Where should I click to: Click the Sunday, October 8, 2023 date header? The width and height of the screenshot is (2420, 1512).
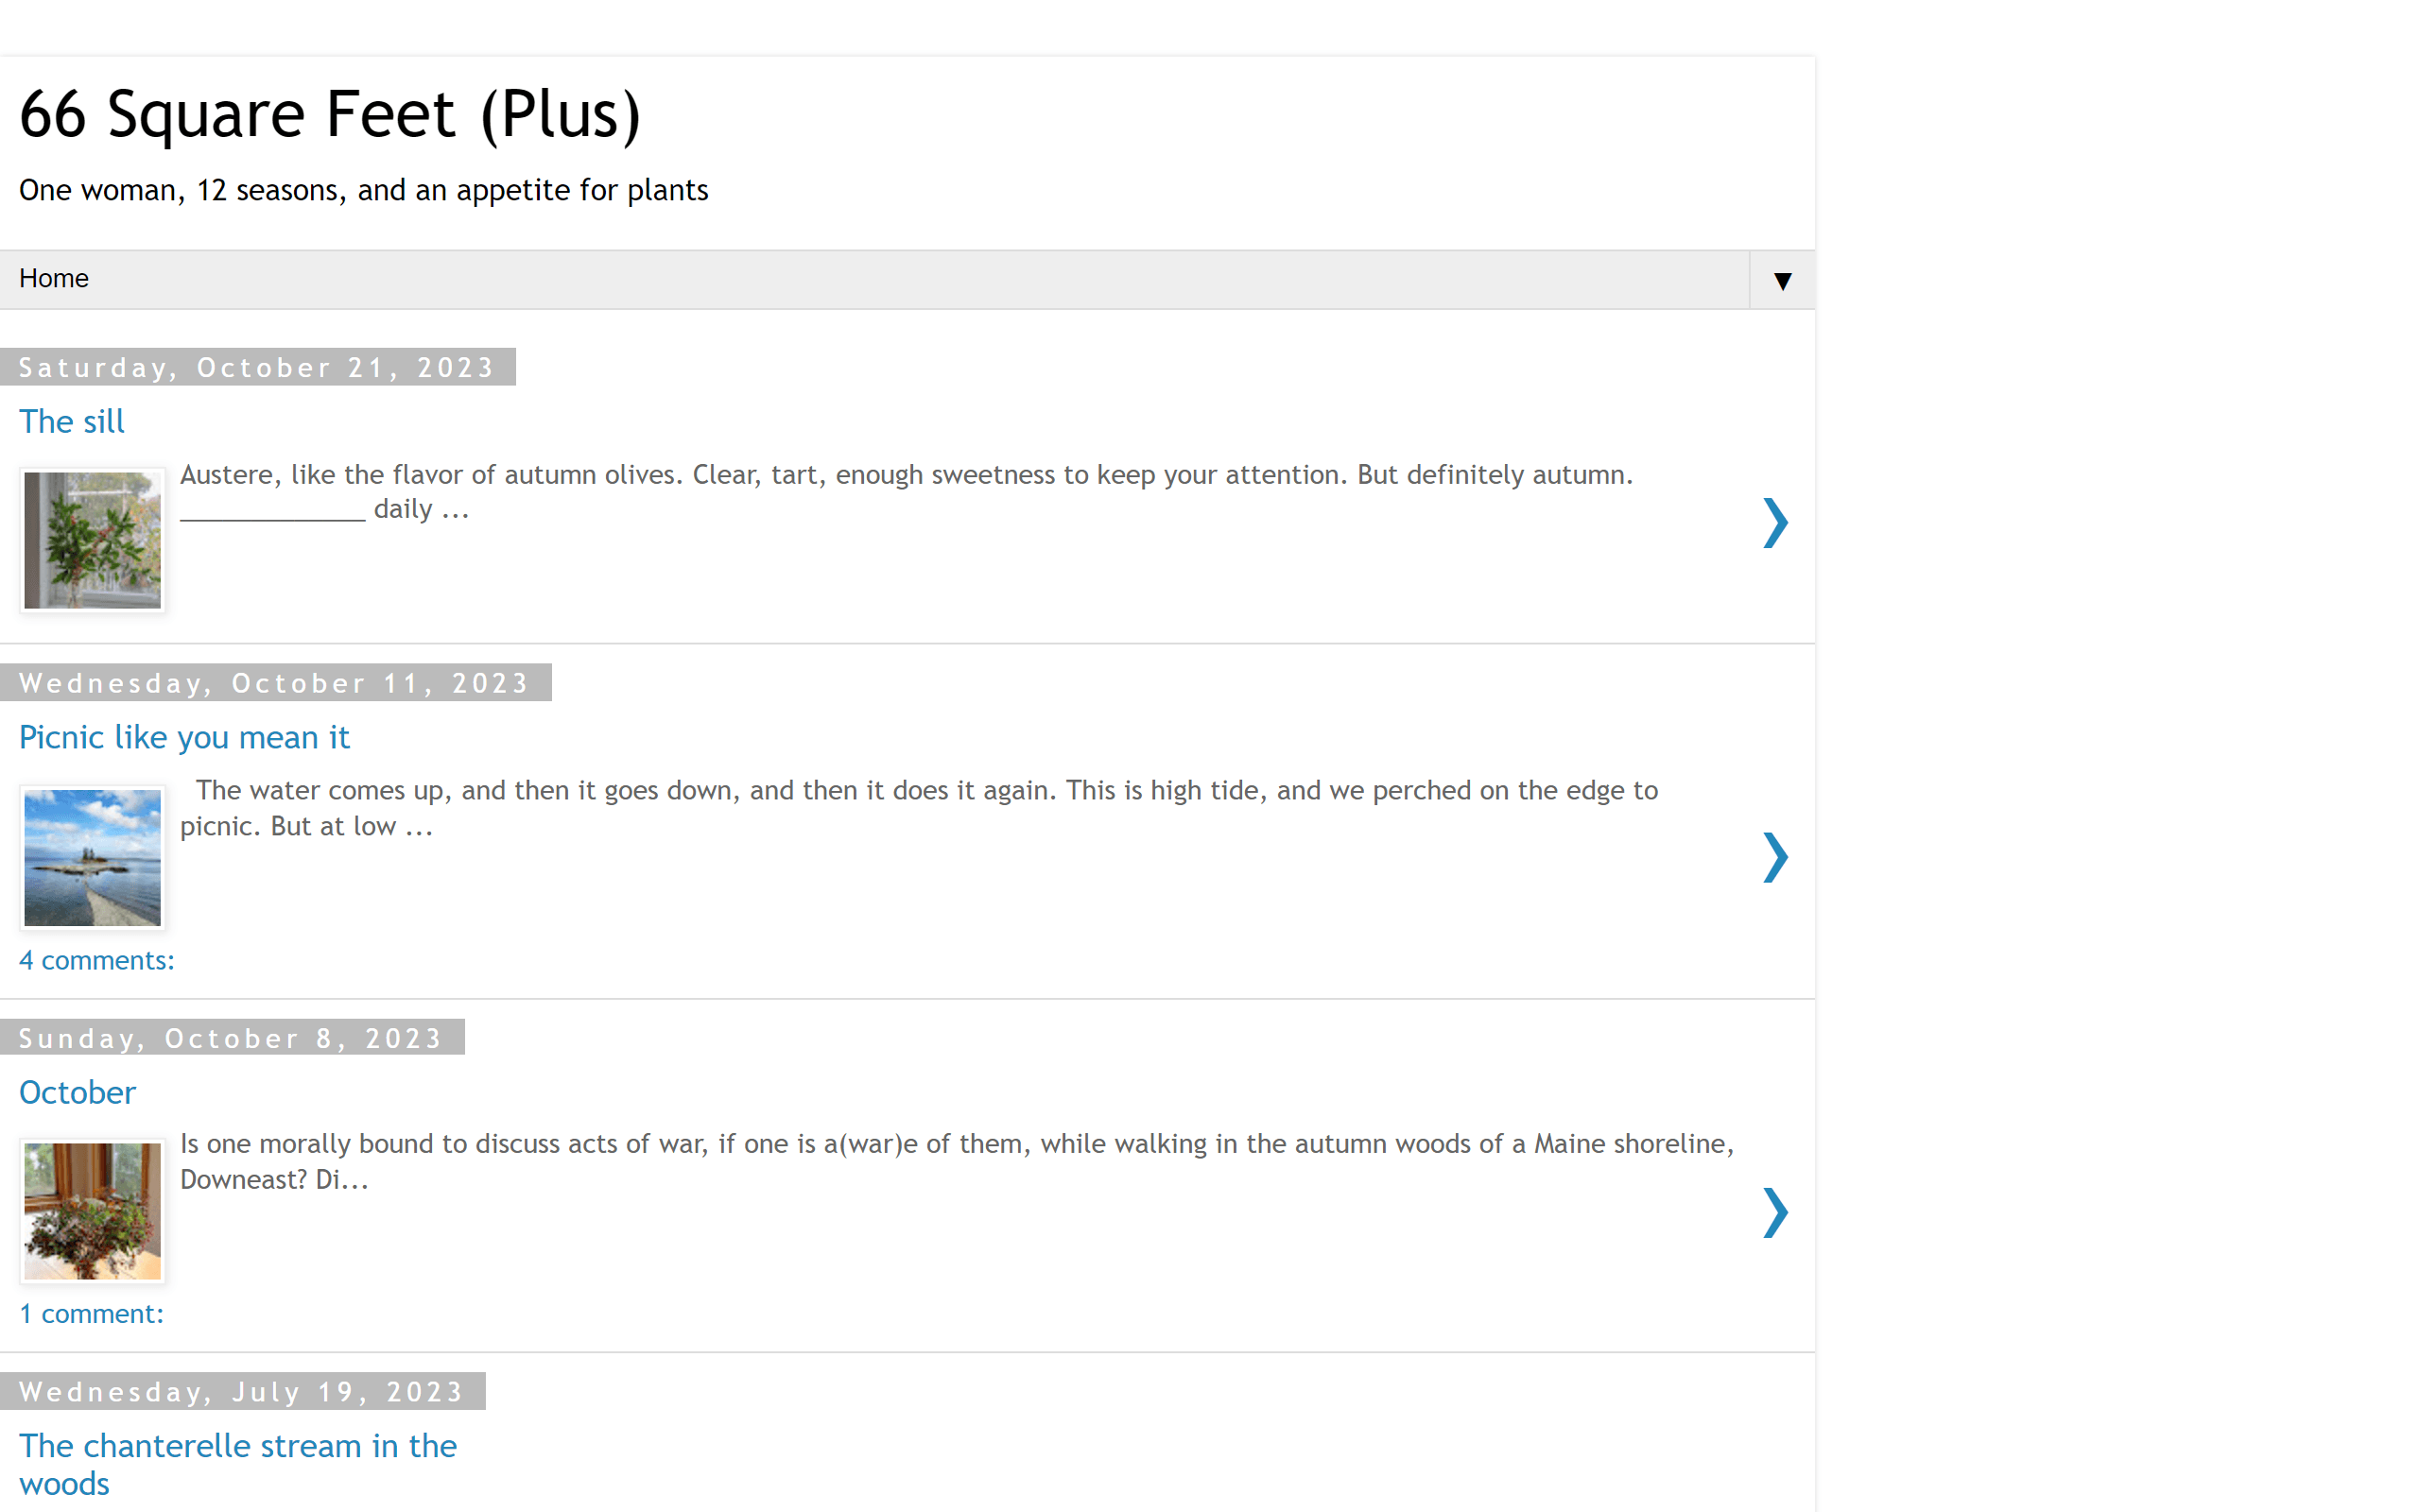pyautogui.click(x=231, y=1038)
